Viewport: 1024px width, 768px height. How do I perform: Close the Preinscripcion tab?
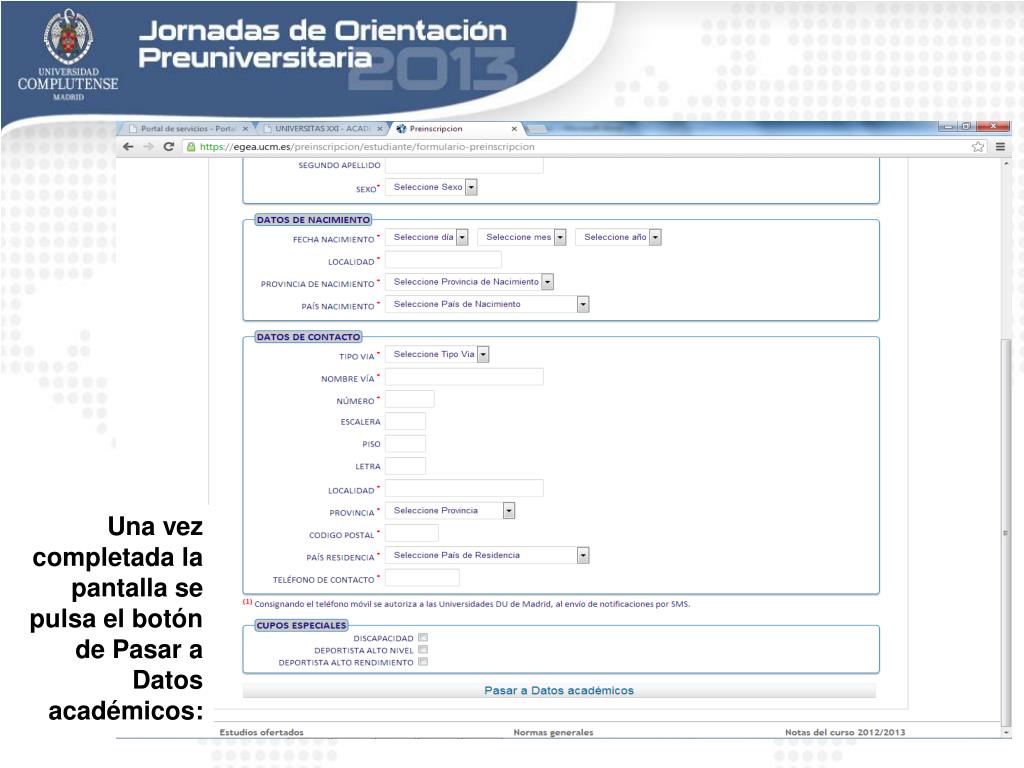click(514, 129)
